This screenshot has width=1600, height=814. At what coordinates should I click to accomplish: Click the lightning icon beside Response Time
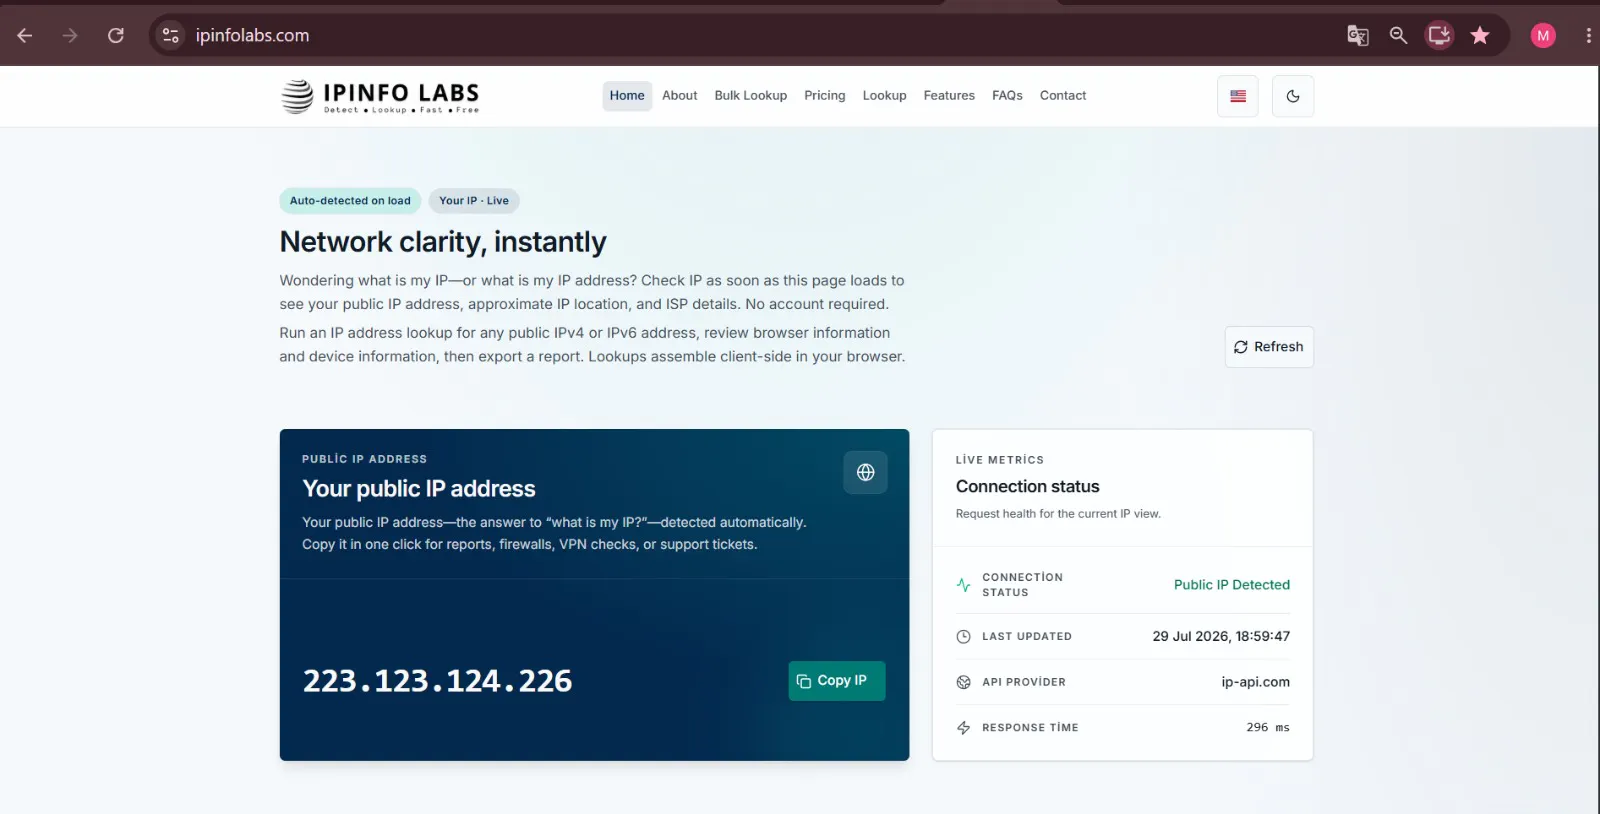point(964,728)
